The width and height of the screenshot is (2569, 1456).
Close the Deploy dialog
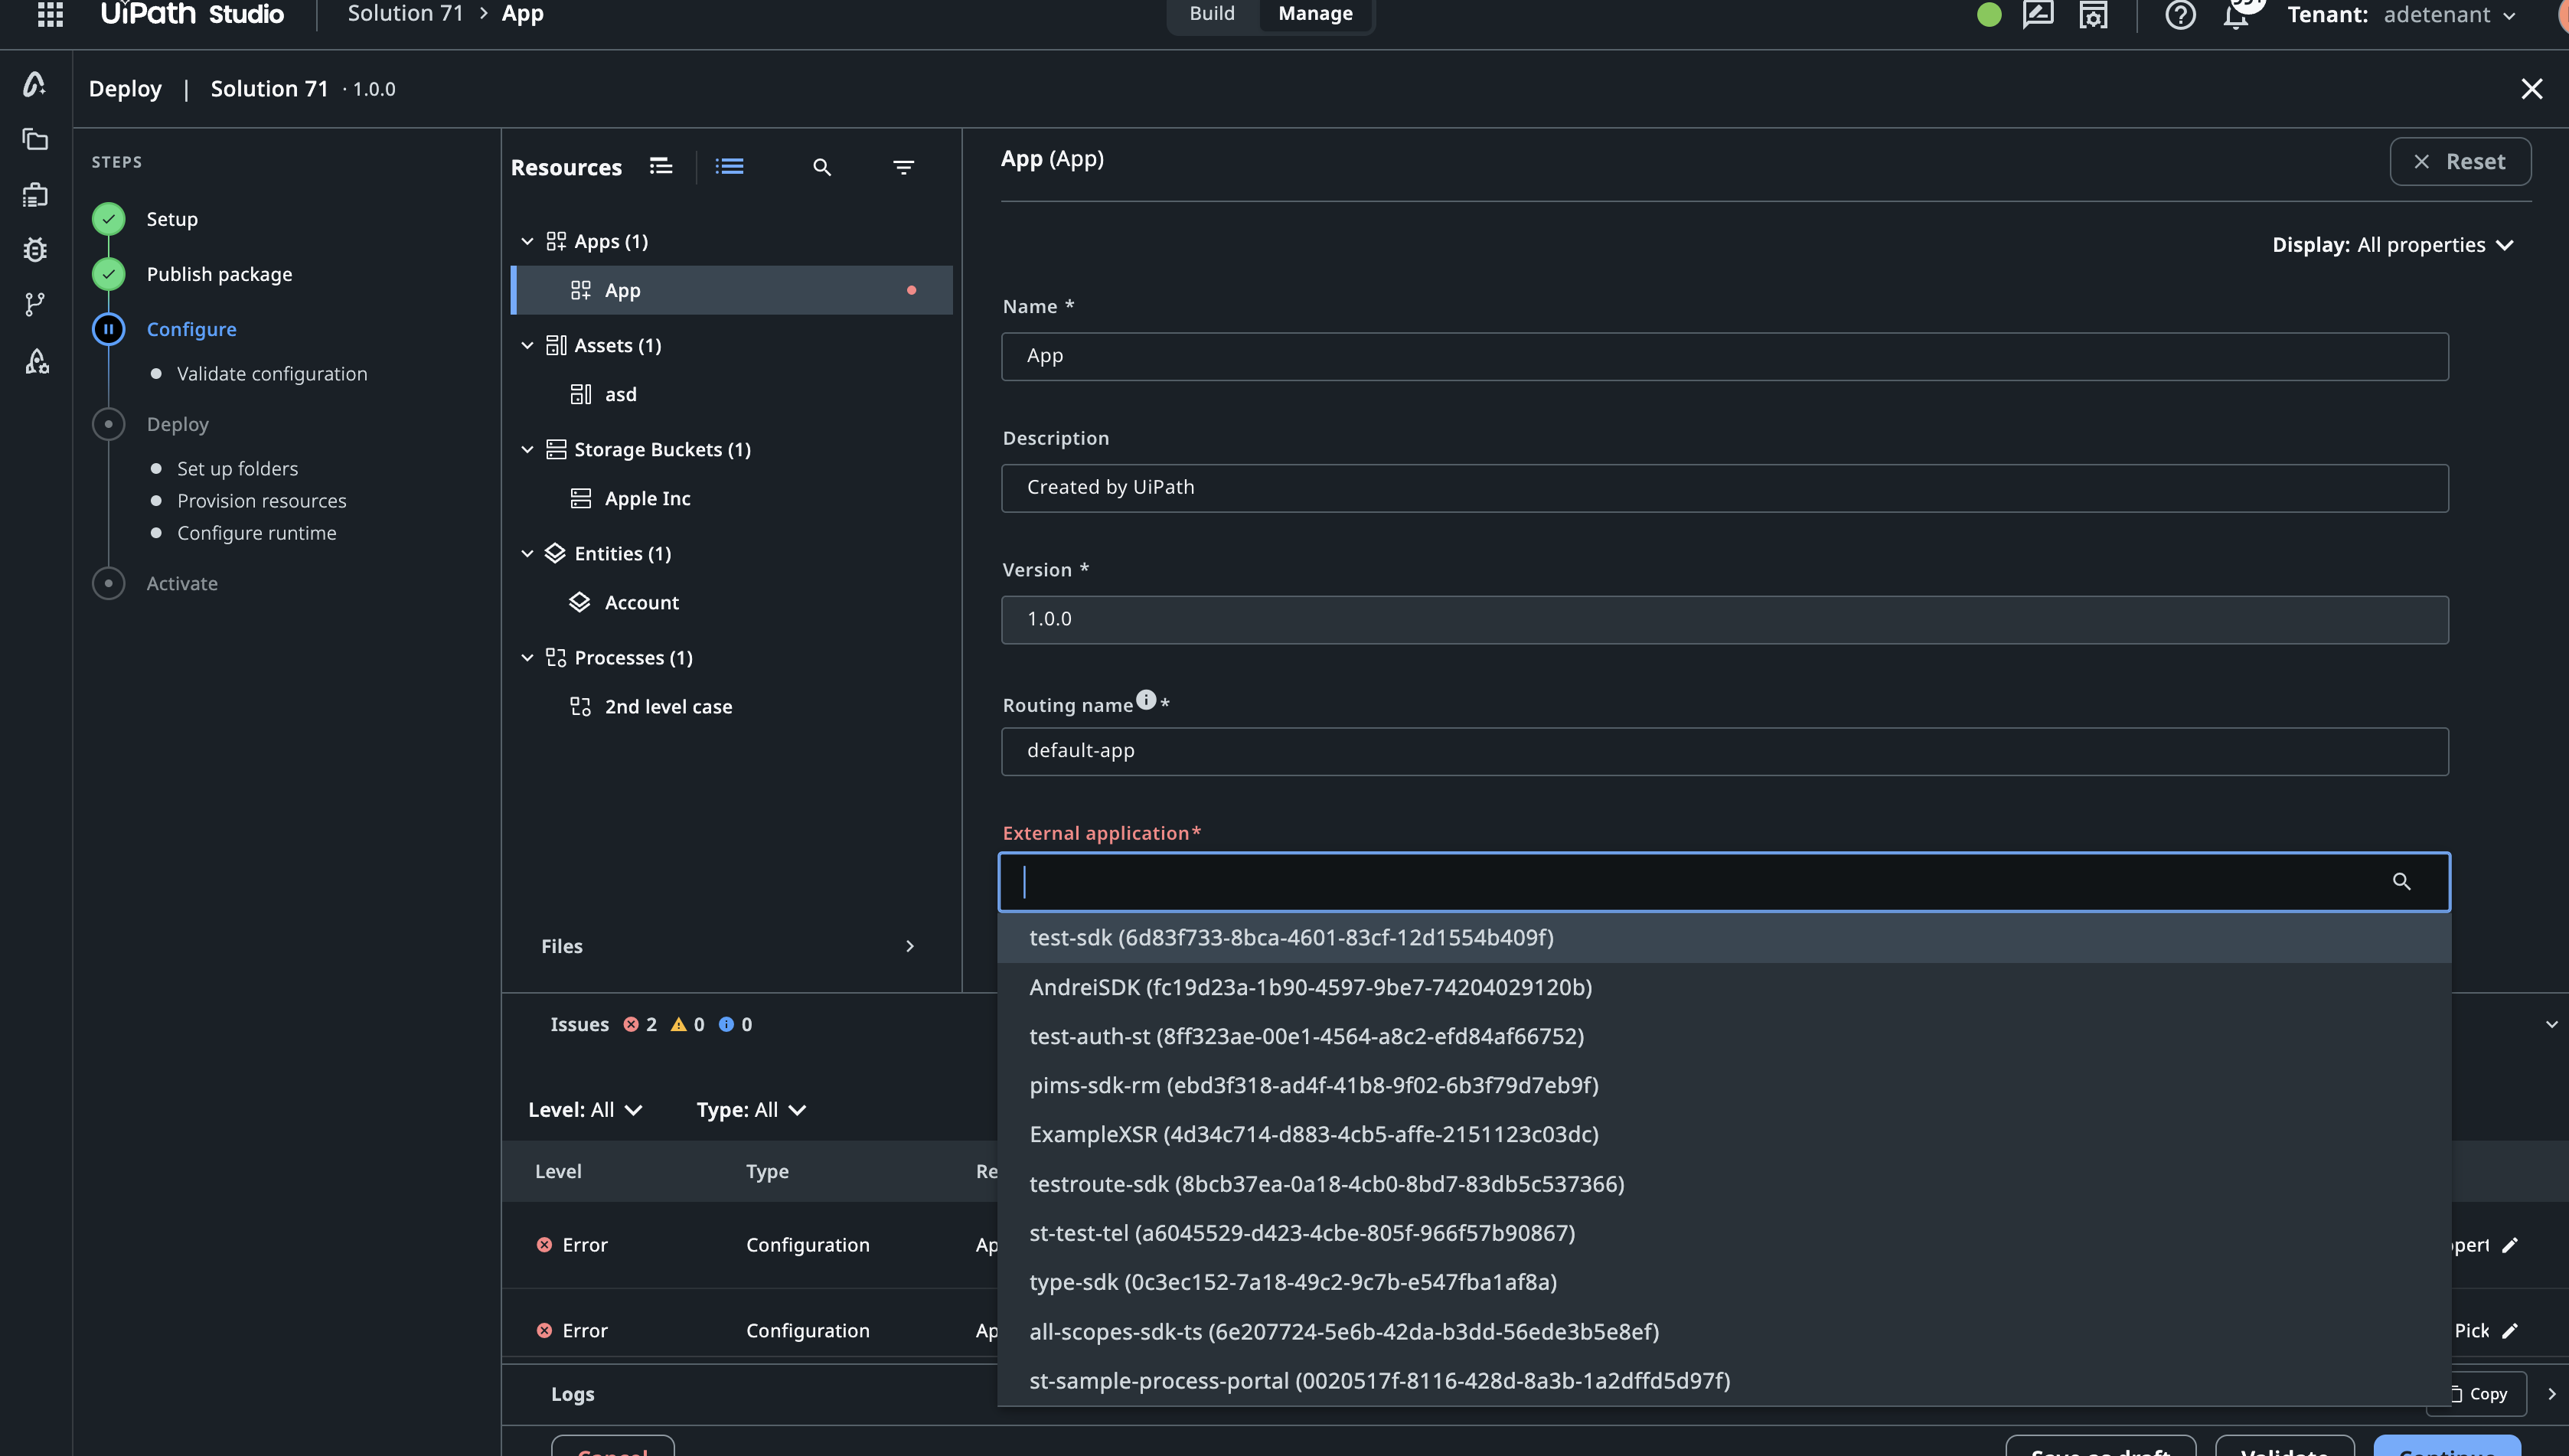coord(2531,89)
